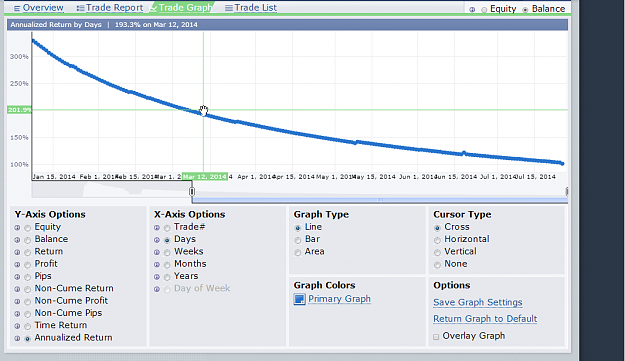This screenshot has height=361, width=625.
Task: Set graph type to Line
Action: [x=298, y=228]
